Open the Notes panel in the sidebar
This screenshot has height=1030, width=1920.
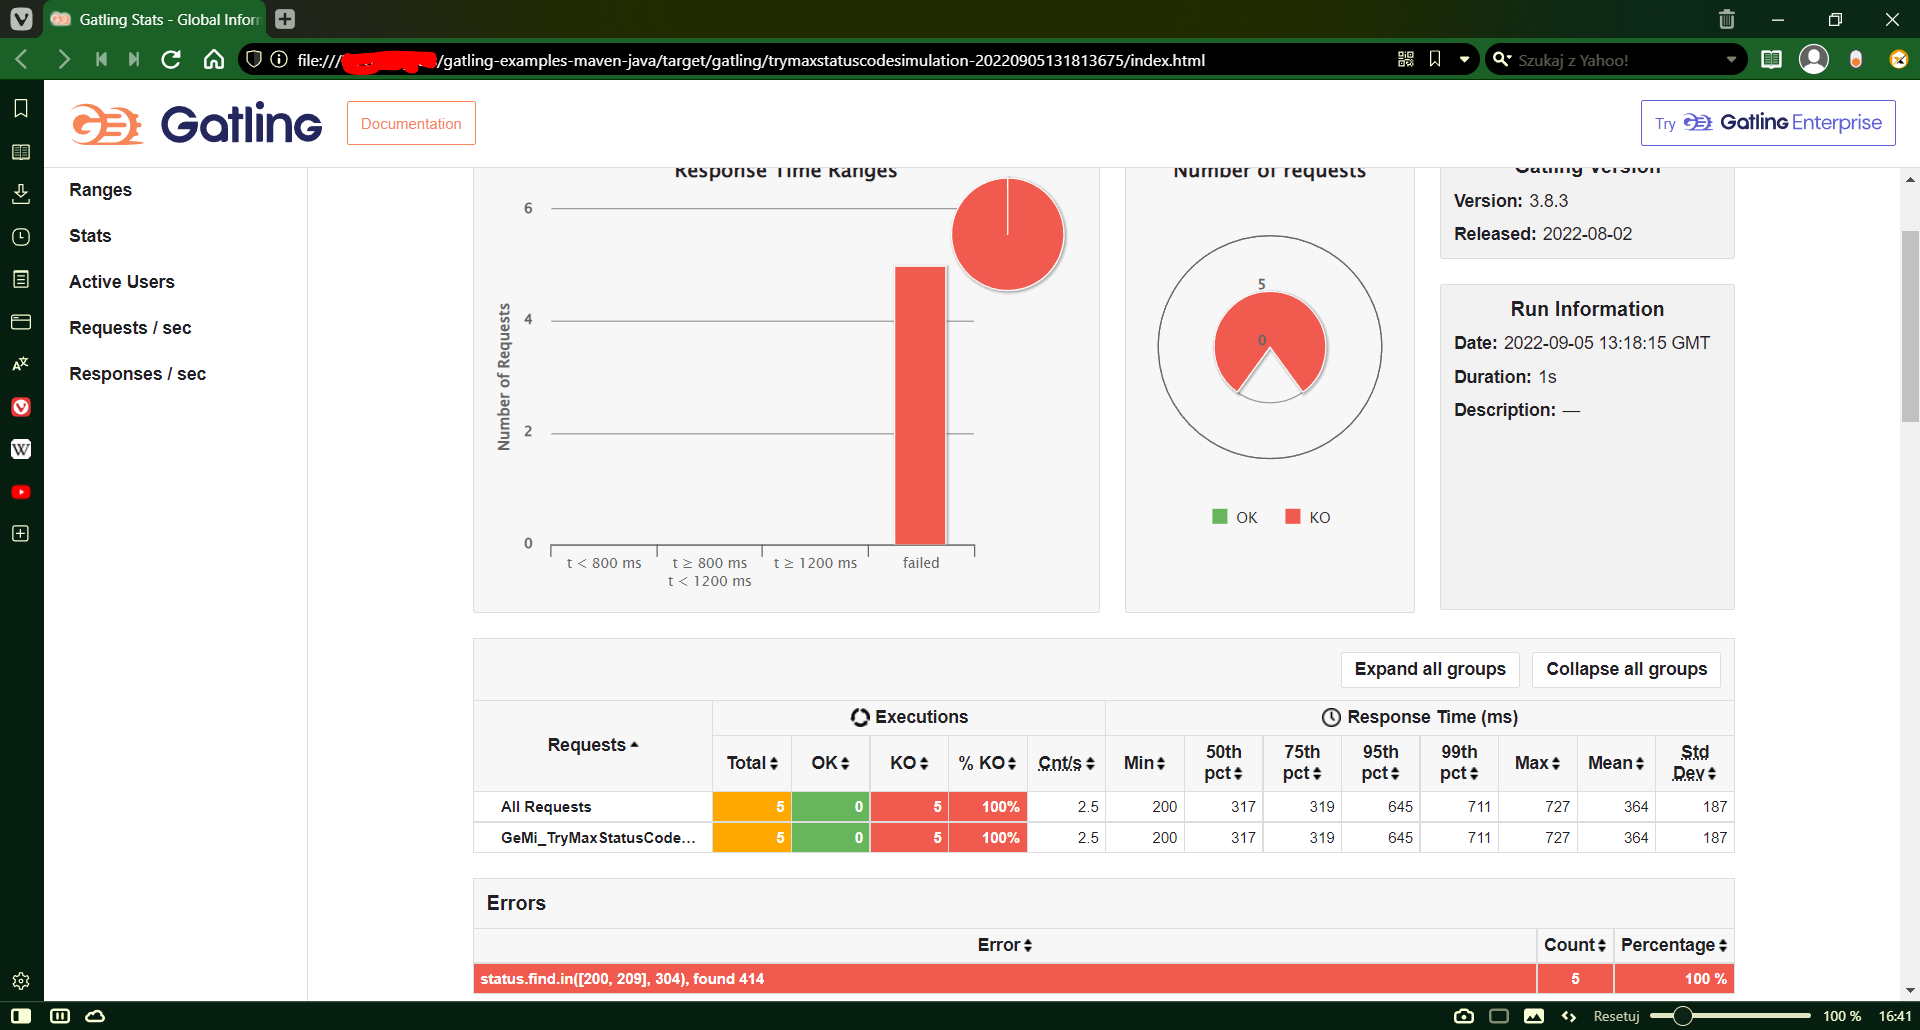[20, 279]
